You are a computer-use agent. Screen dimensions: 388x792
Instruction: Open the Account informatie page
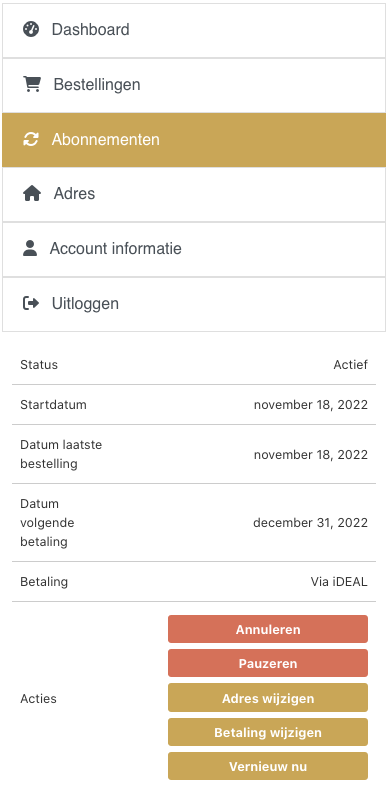point(194,249)
